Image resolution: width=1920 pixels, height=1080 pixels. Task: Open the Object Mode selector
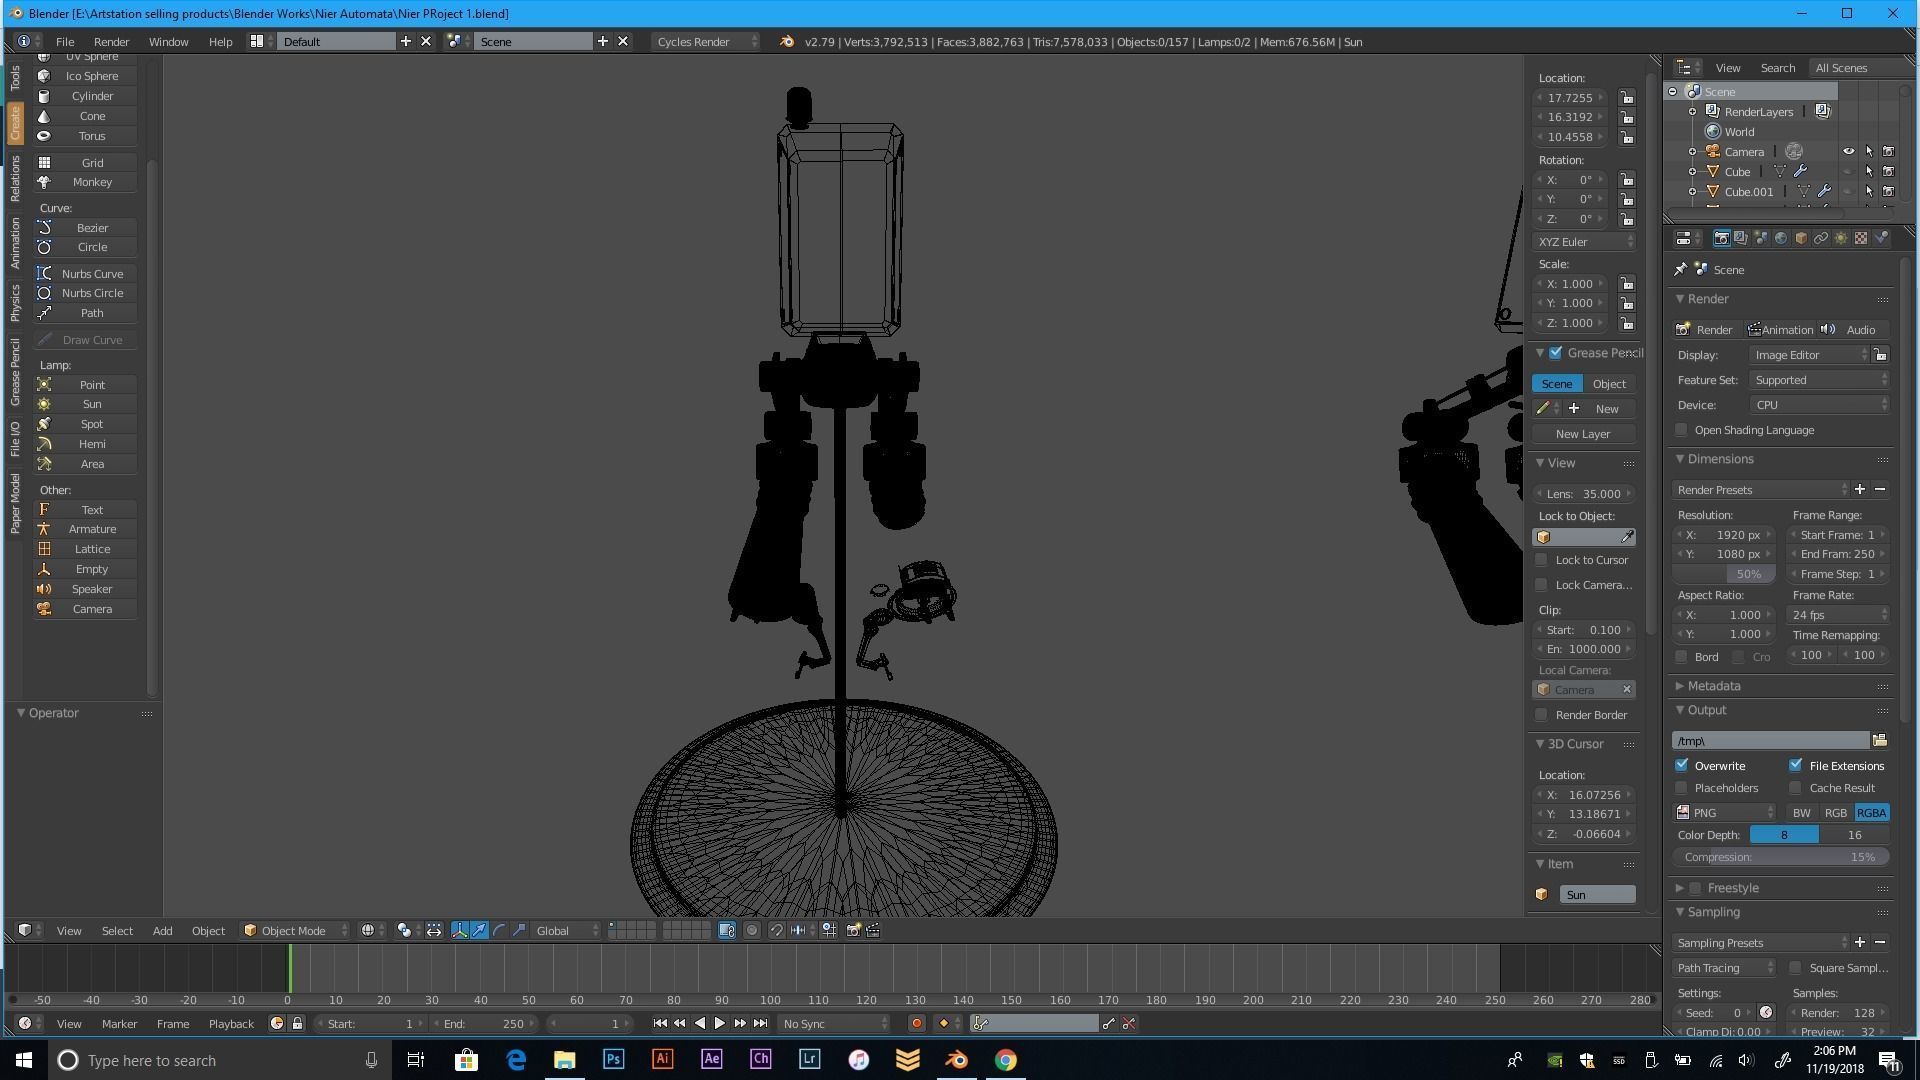coord(295,930)
